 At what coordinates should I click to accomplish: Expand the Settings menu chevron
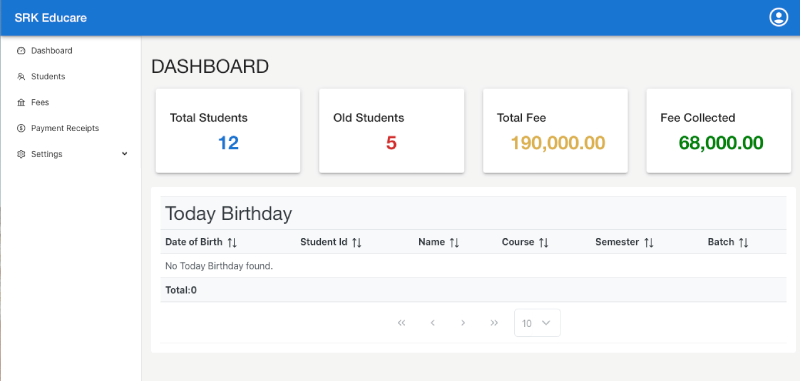coord(124,154)
